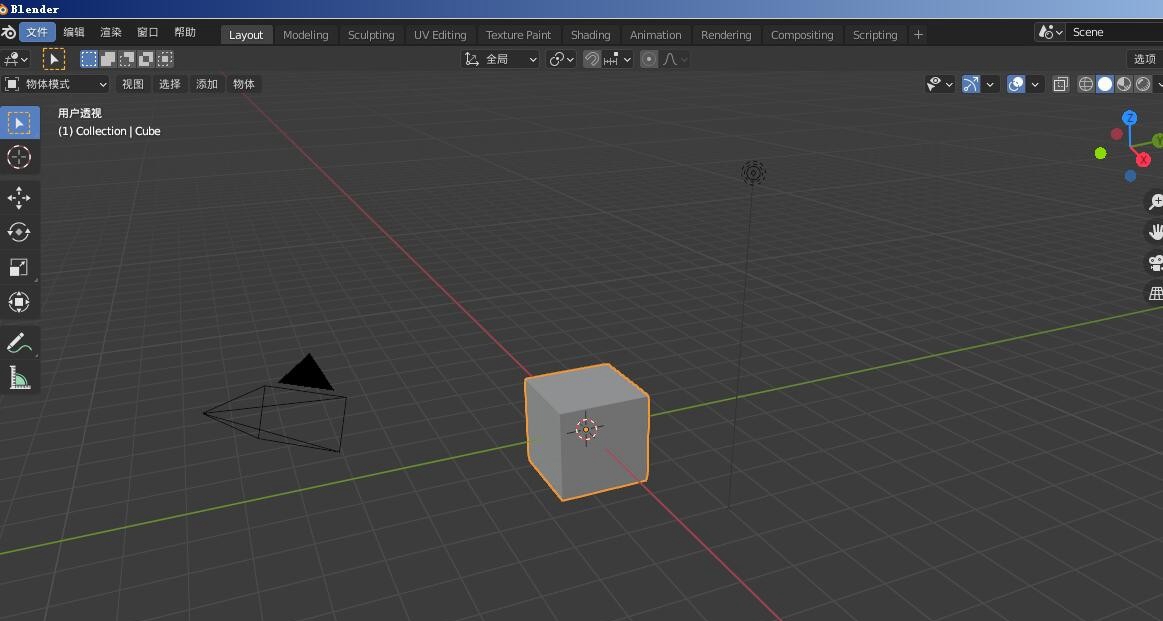Click the zoom magnifier navigation icon
Image resolution: width=1163 pixels, height=621 pixels.
click(1154, 201)
